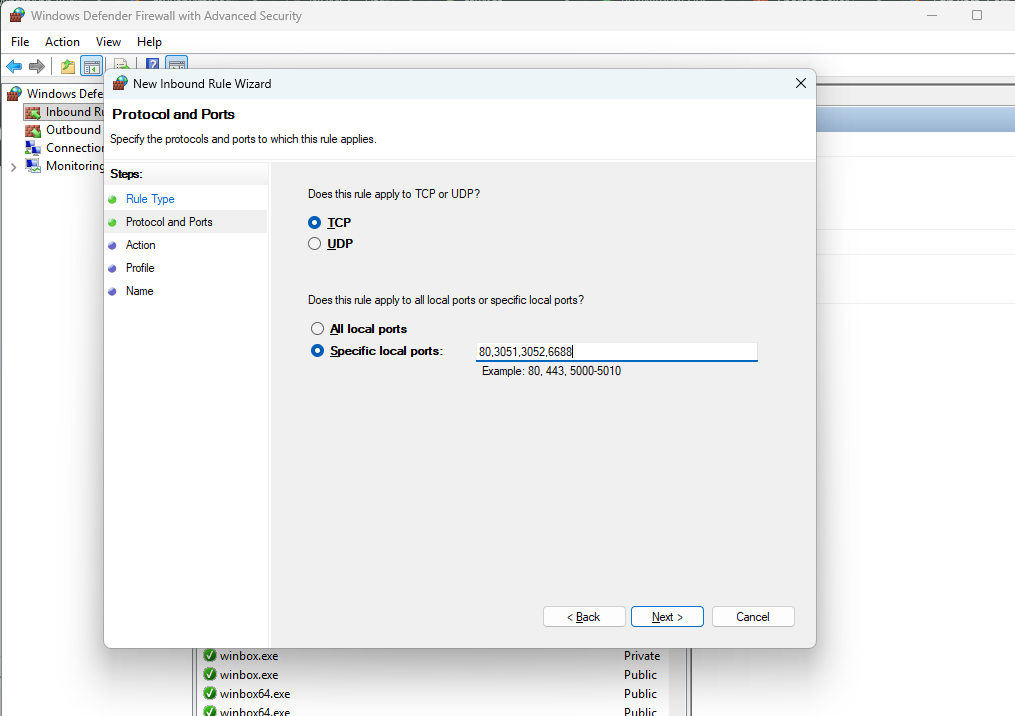
Task: Maximize the Windows Defender Firewall window
Action: point(977,15)
